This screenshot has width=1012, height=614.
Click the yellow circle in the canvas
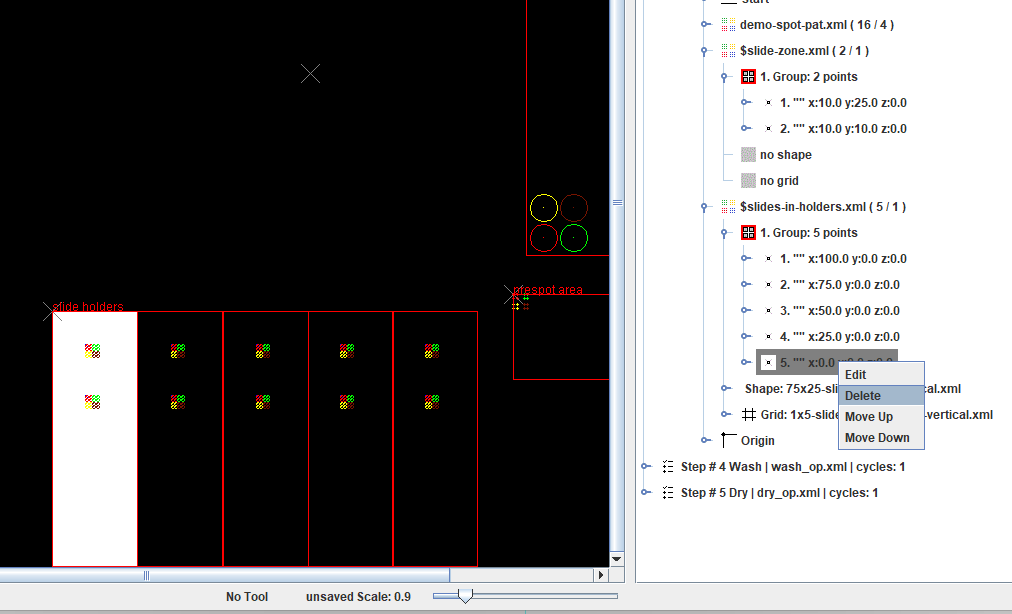[x=544, y=208]
